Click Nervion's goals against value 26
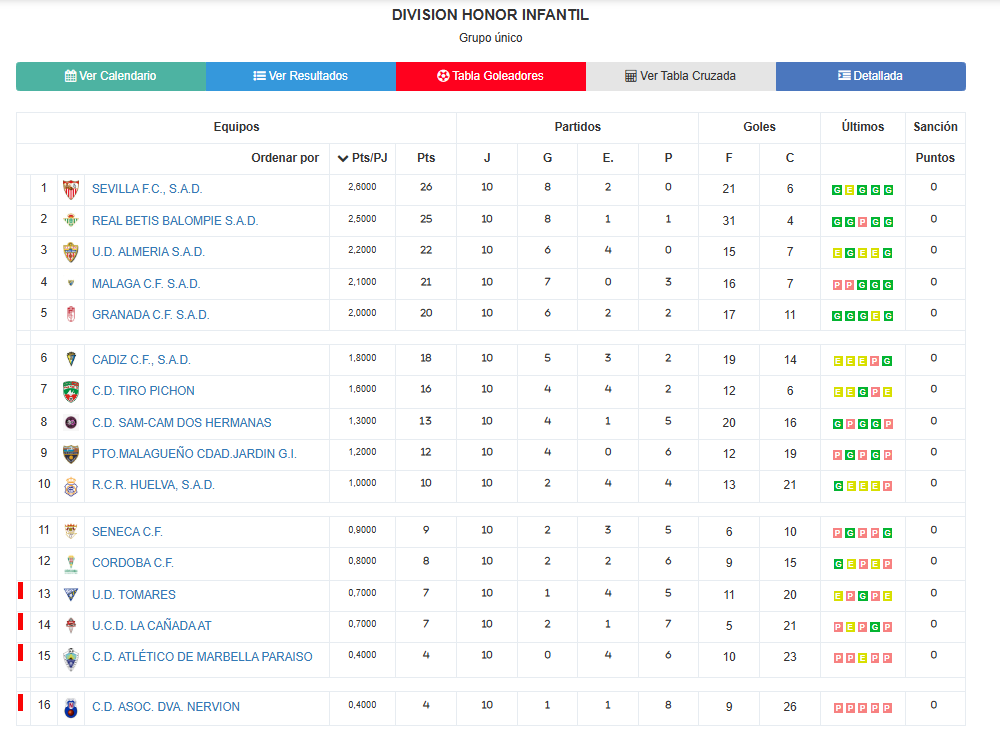The height and width of the screenshot is (741, 1000). coord(790,707)
